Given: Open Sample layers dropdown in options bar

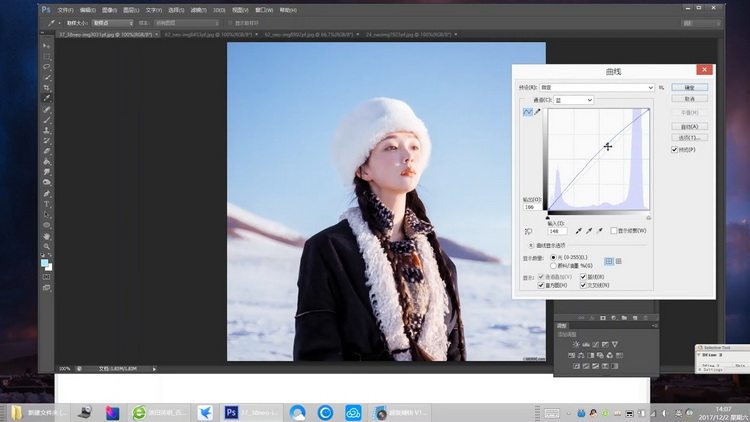Looking at the screenshot, I should coord(187,23).
